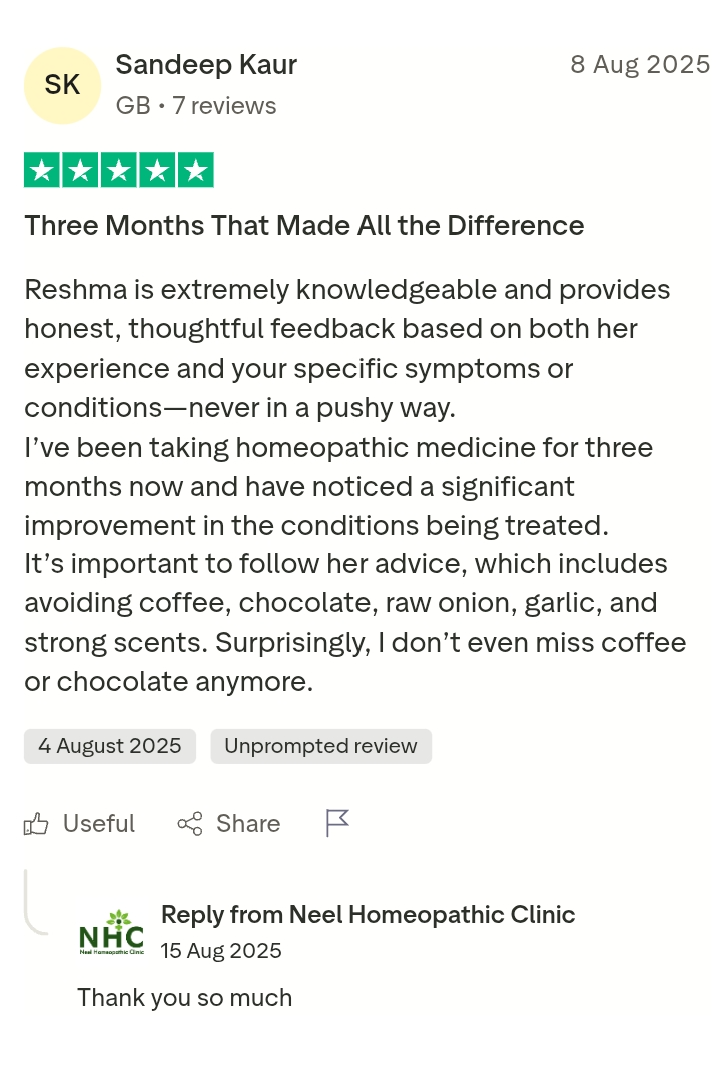This screenshot has width=720, height=1082.
Task: Click the "Unprompted review" badge
Action: click(x=321, y=746)
